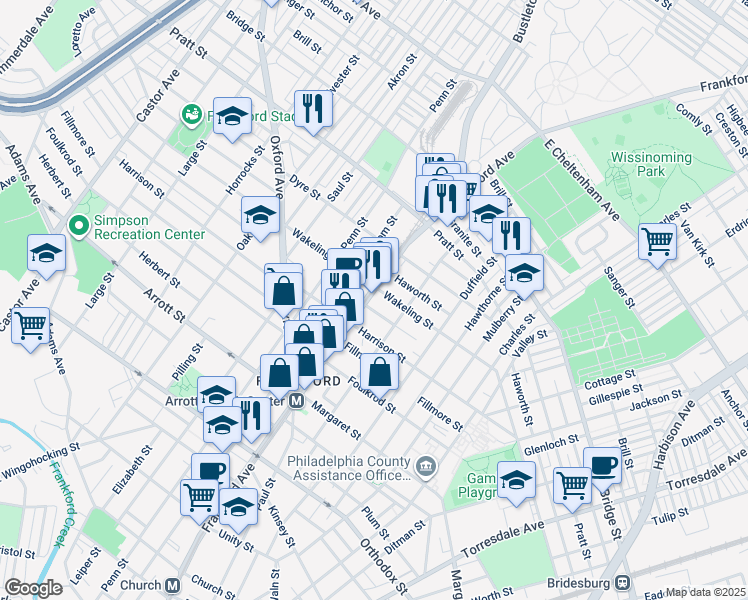Open the grocery cart marker near Van Kirk St
The width and height of the screenshot is (748, 600).
point(657,241)
